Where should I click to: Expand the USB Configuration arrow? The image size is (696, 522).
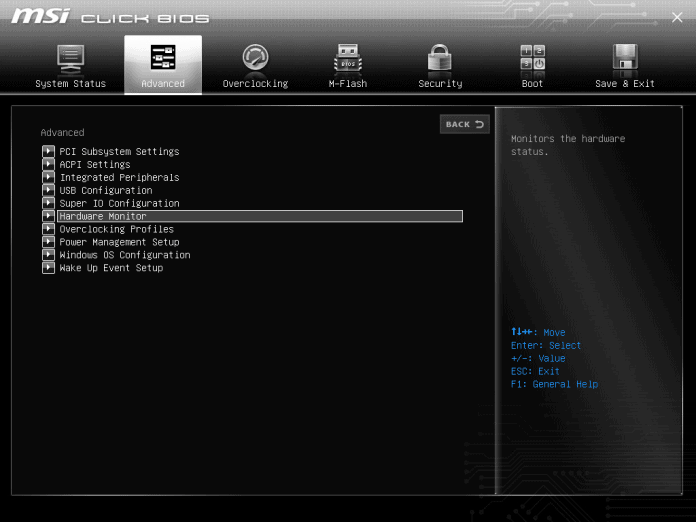pyautogui.click(x=48, y=191)
